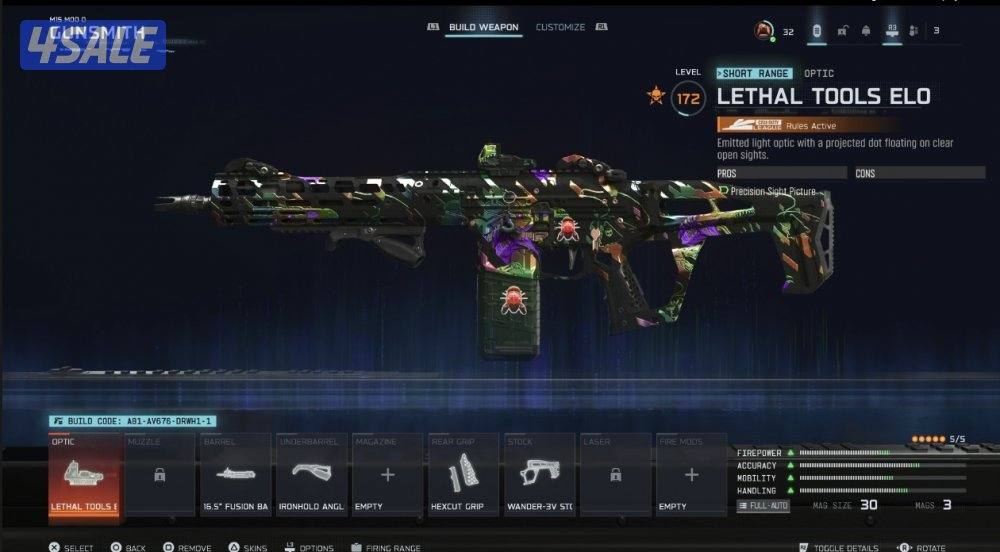Screen dimensions: 1000x552
Task: Click the Pros header
Action: point(782,173)
